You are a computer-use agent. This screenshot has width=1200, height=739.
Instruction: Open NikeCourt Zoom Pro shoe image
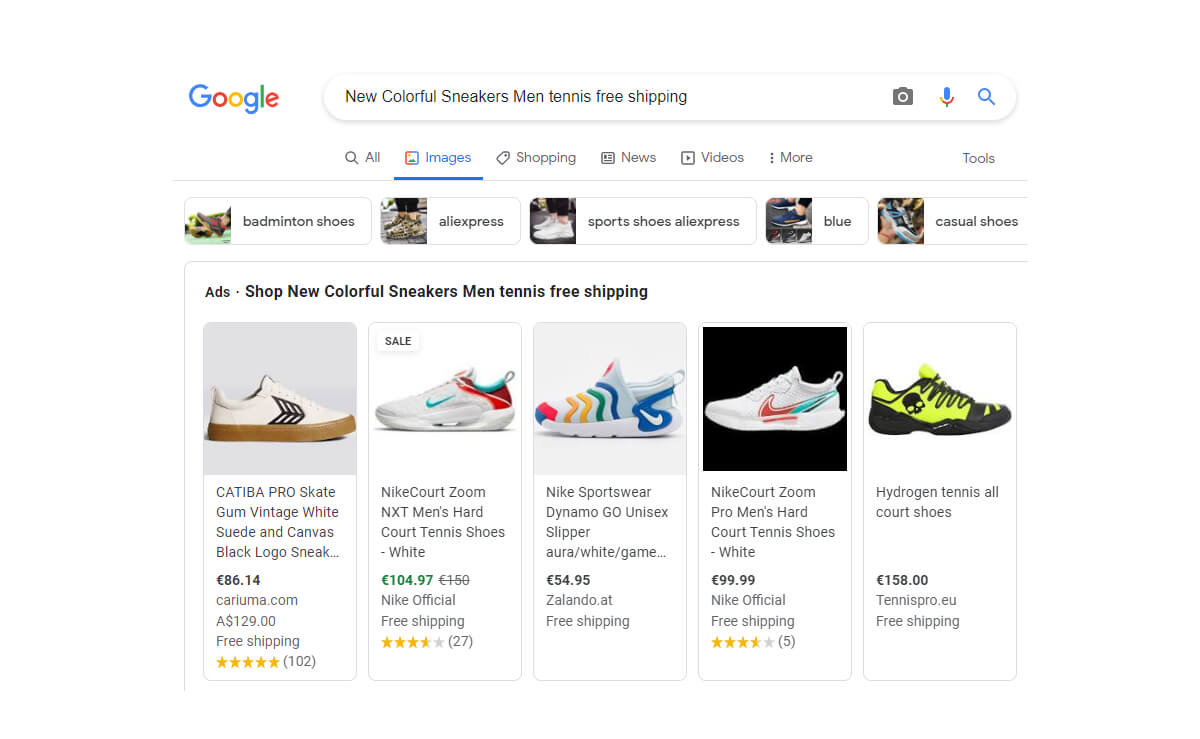click(x=775, y=398)
